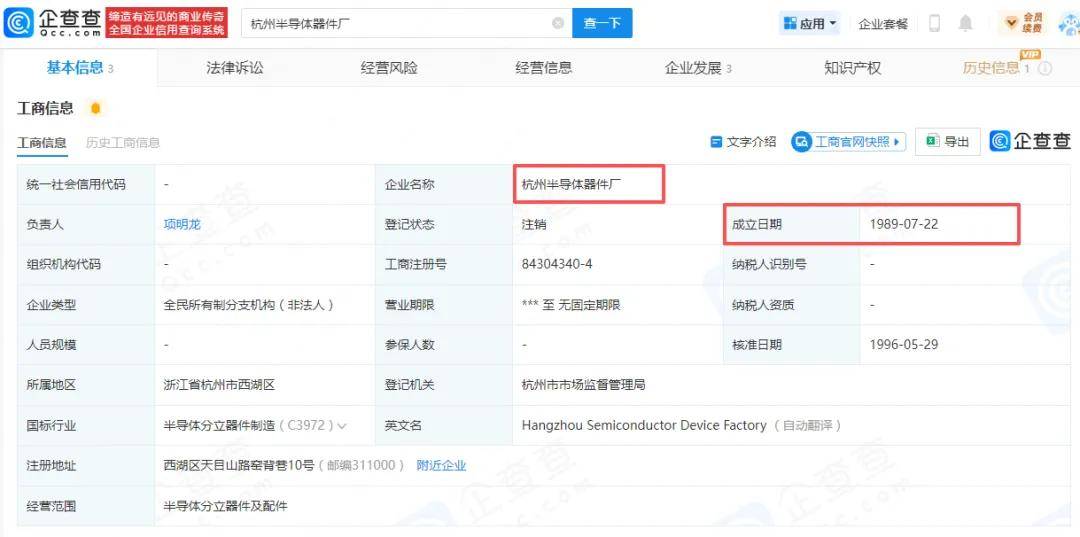Switch to the 法律诉讼 tab
Image resolution: width=1080 pixels, height=537 pixels.
235,68
